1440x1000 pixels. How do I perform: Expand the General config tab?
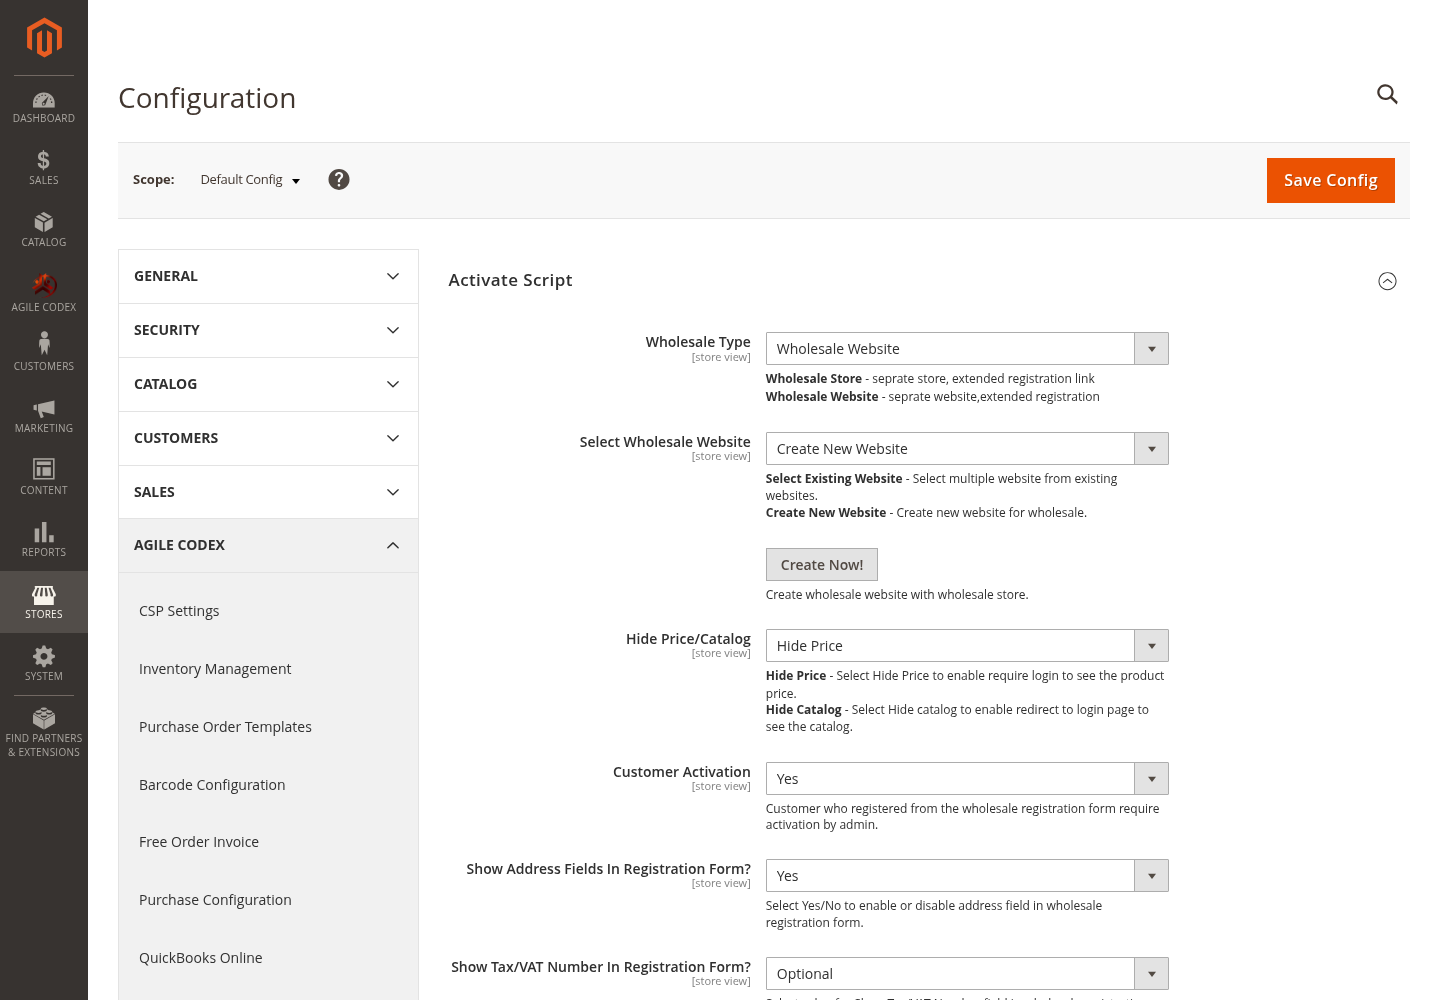[268, 276]
